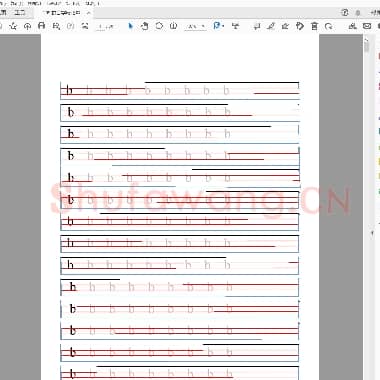Add a sticky note comment
This screenshot has width=380, height=380.
click(257, 26)
